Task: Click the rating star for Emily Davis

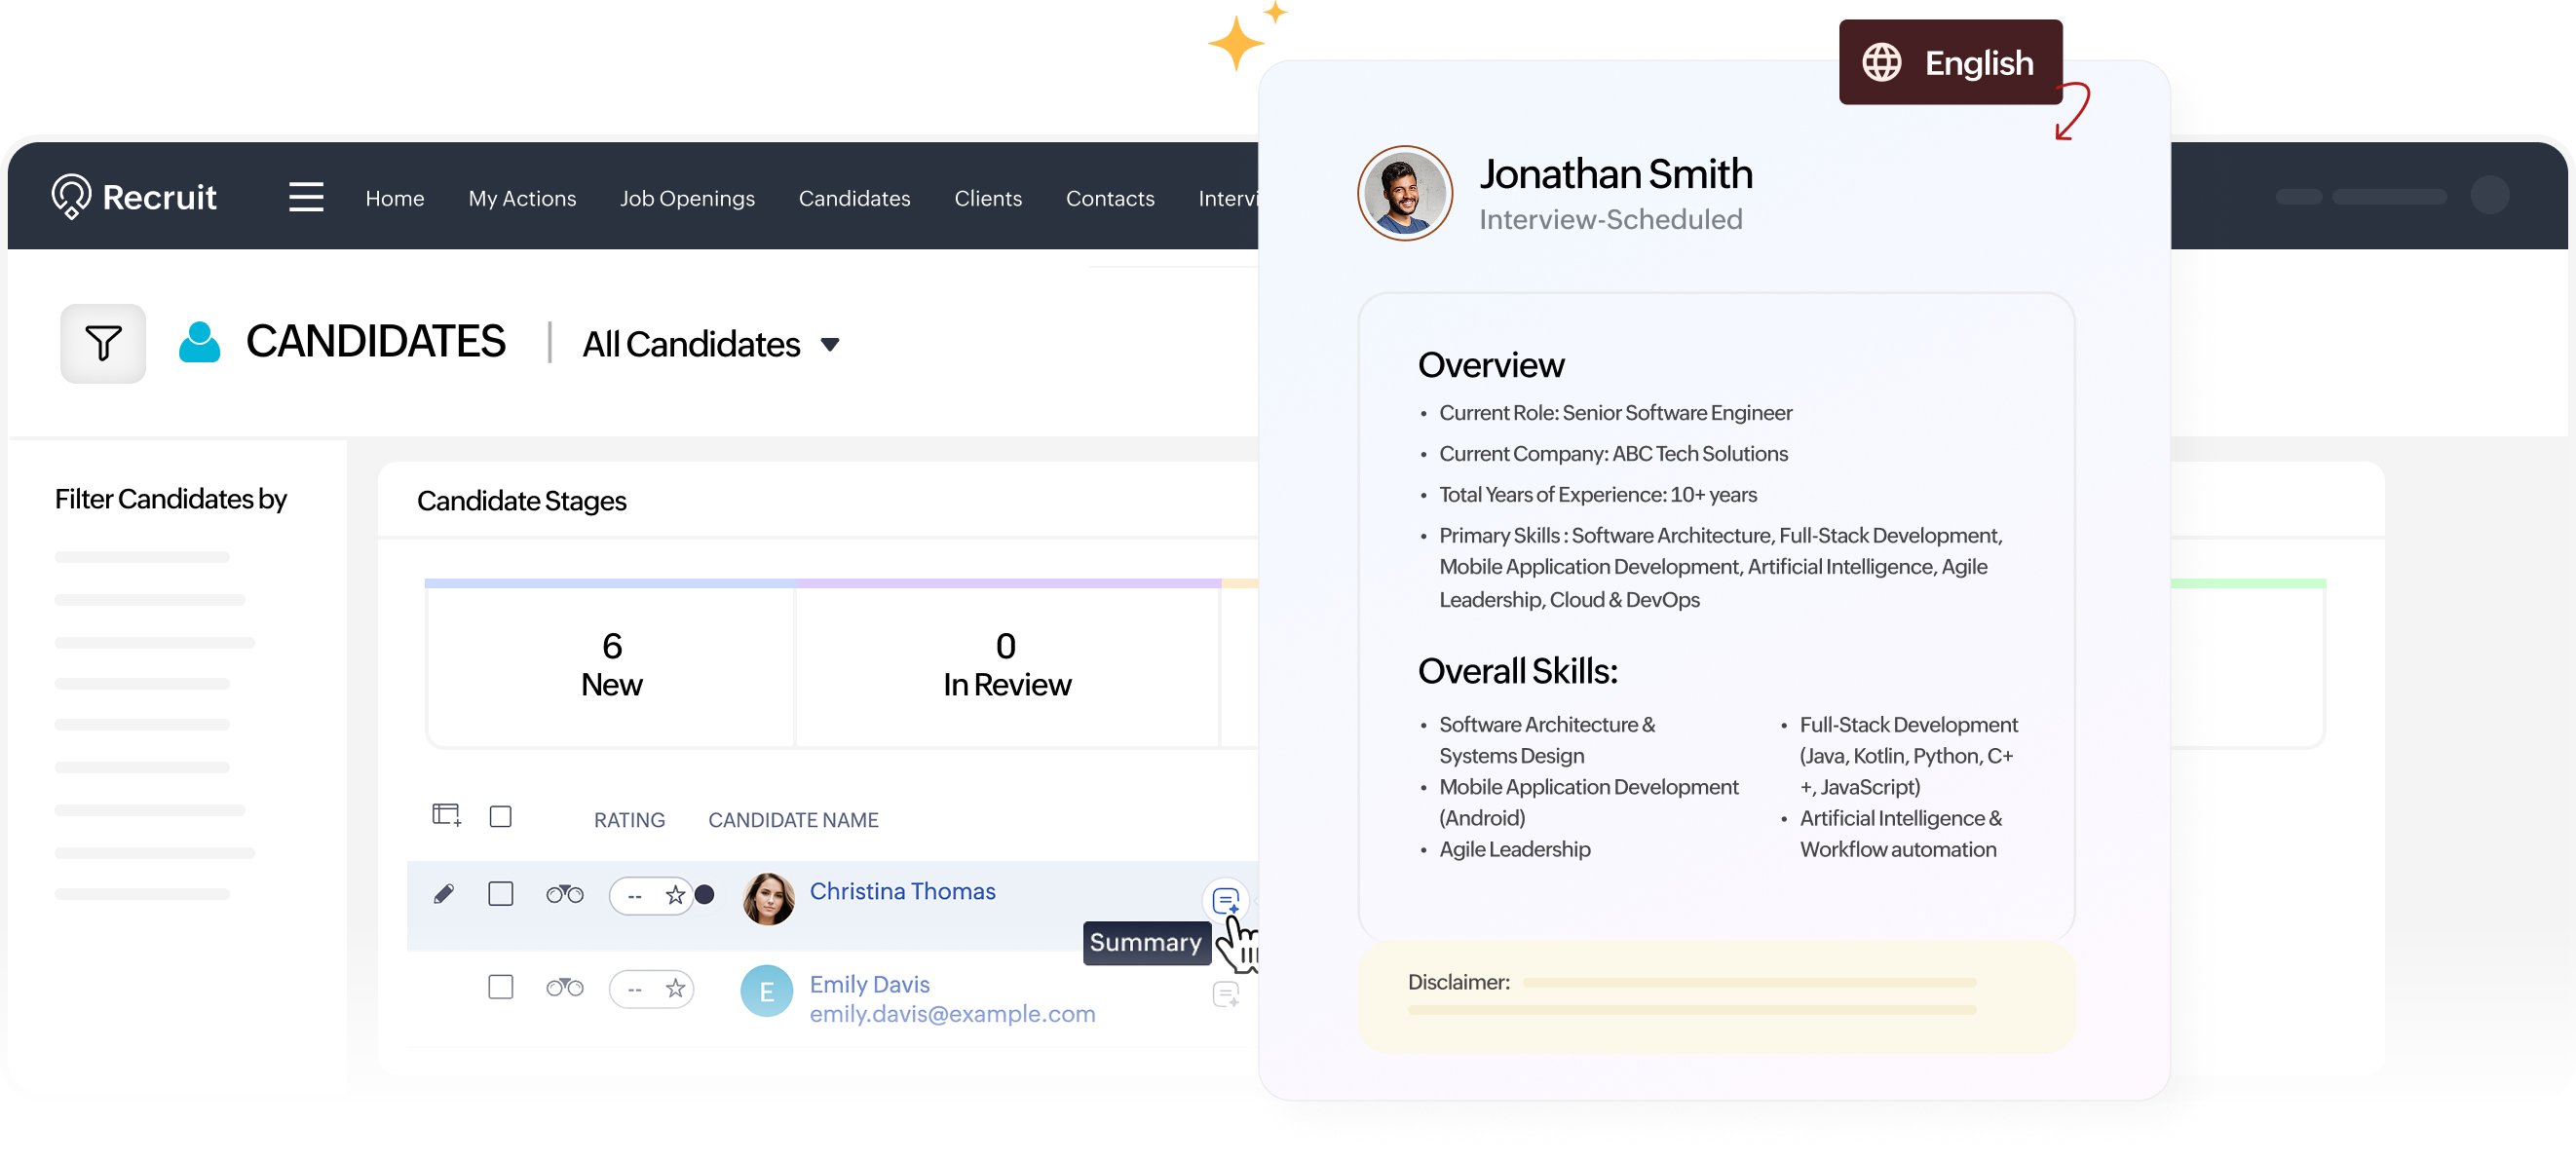Action: [x=675, y=988]
